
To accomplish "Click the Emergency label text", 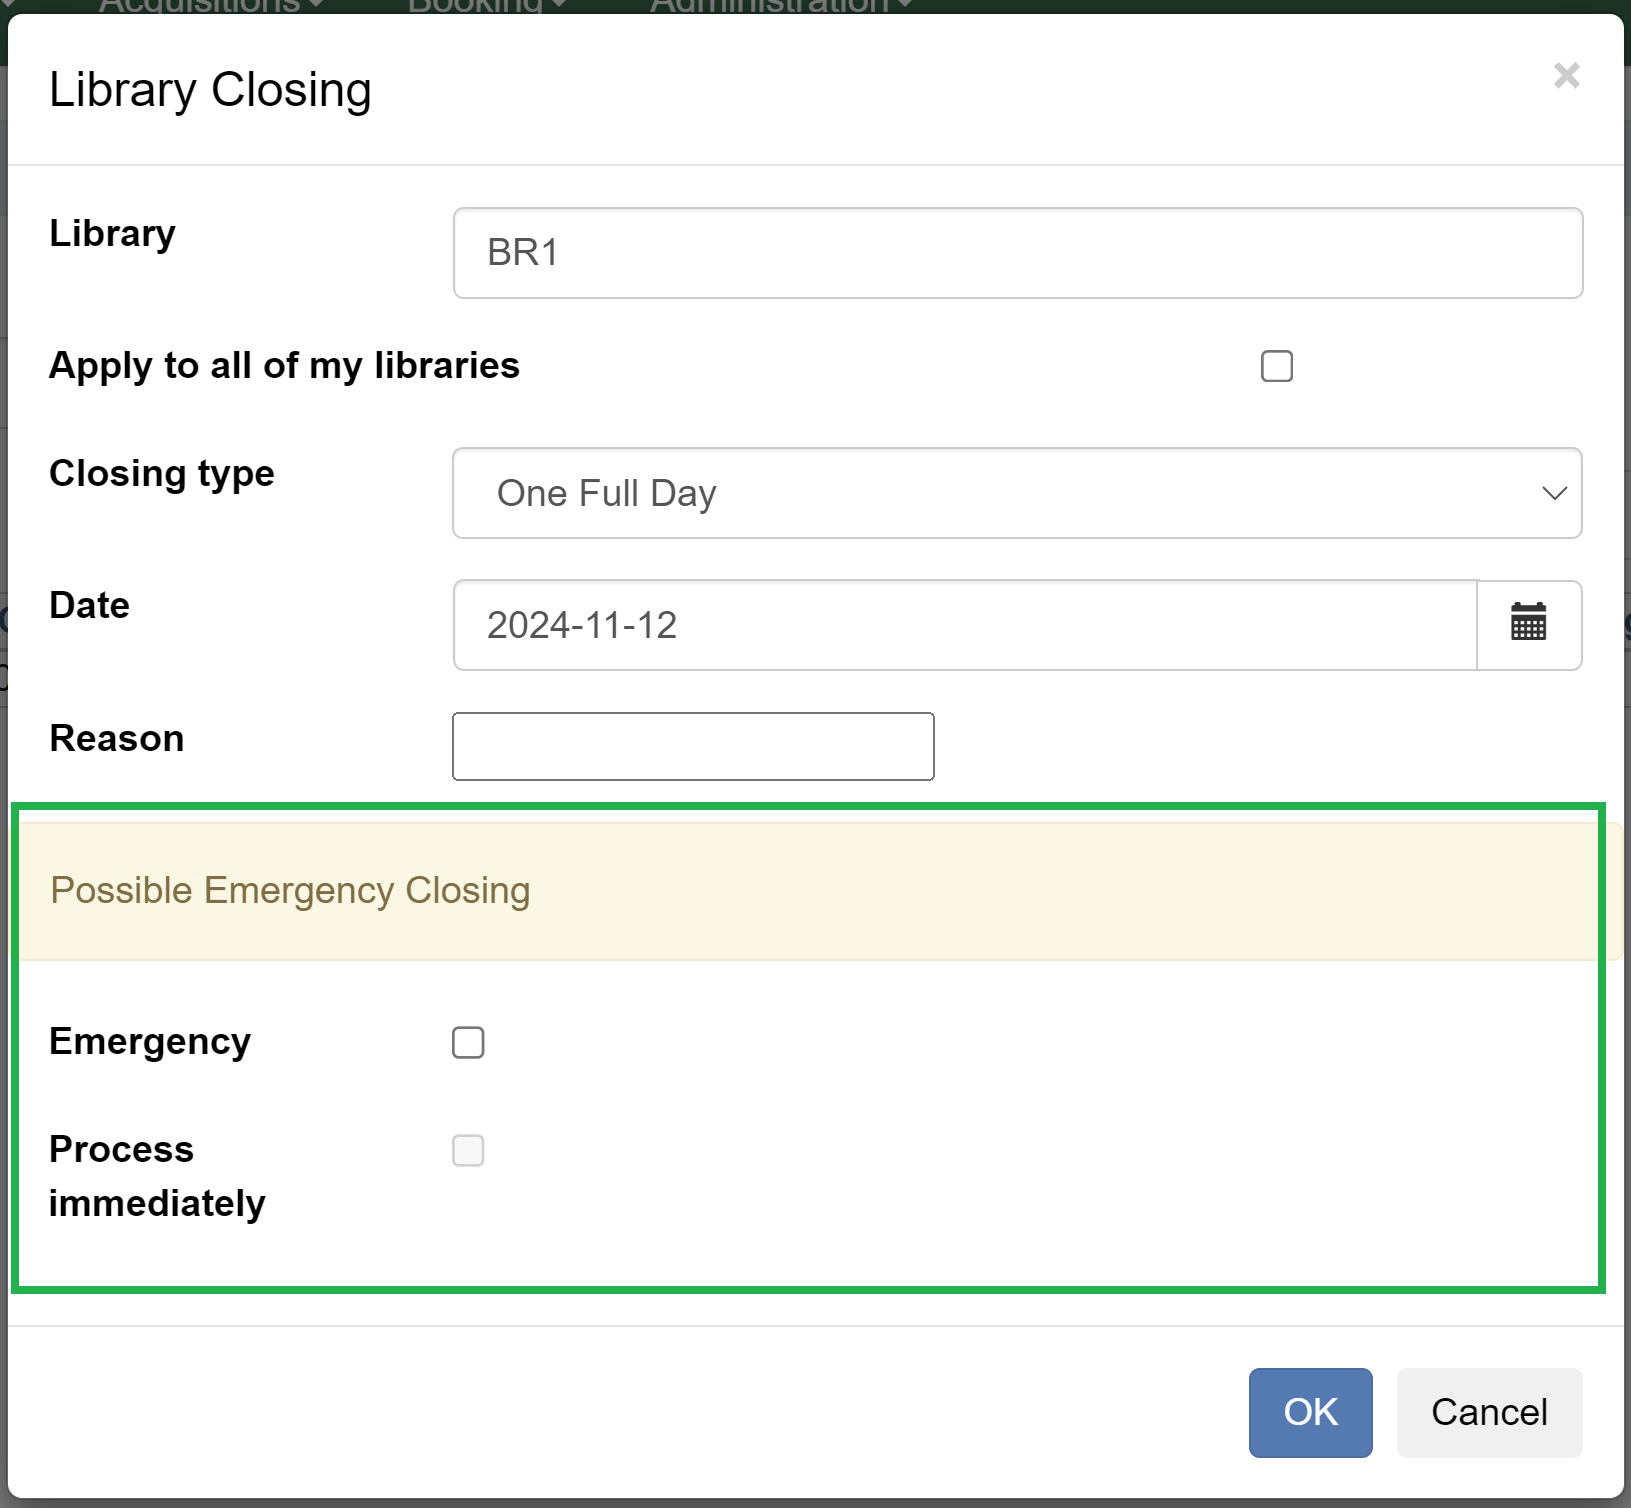I will point(150,1042).
